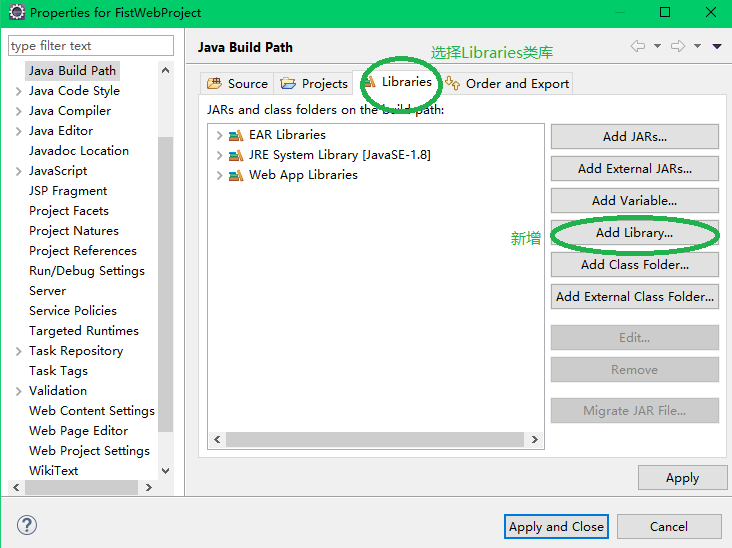Click the EAR Libraries library icon

pyautogui.click(x=236, y=135)
